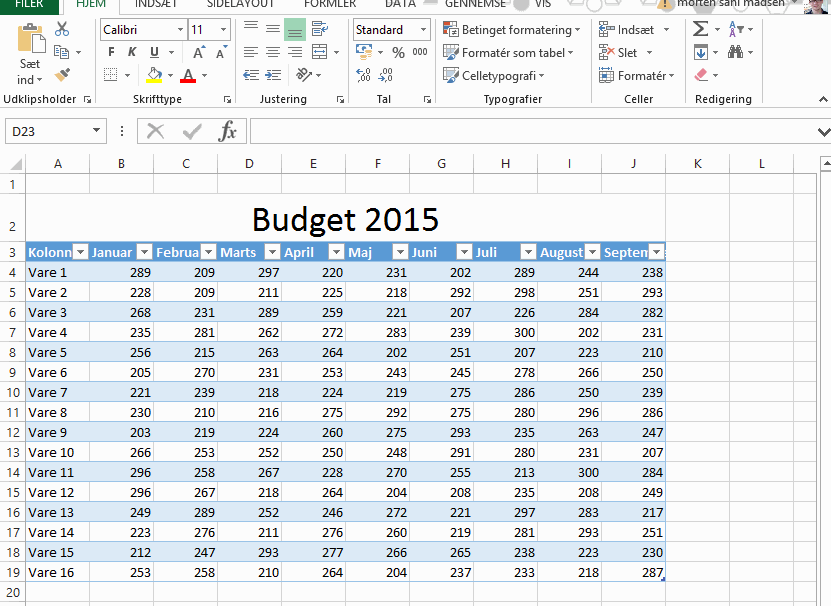
Task: Click Formatér som tabel button
Action: point(510,52)
